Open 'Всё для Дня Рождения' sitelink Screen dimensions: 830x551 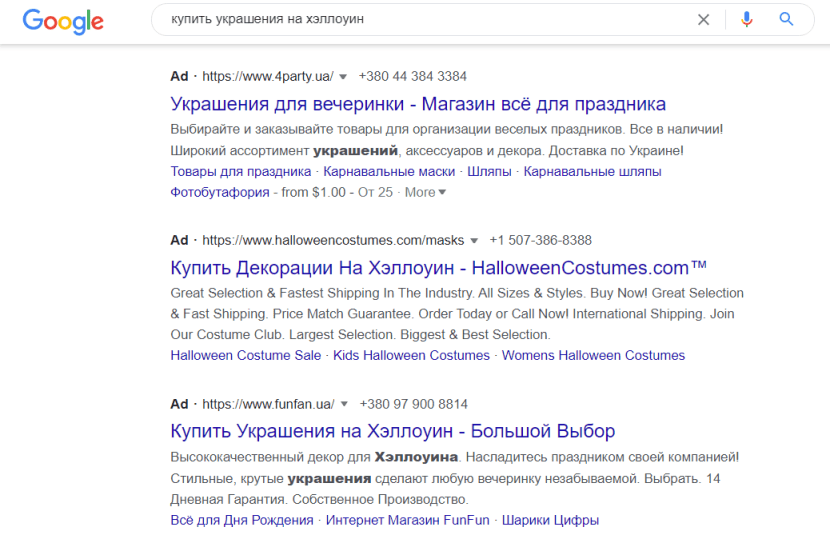242,520
